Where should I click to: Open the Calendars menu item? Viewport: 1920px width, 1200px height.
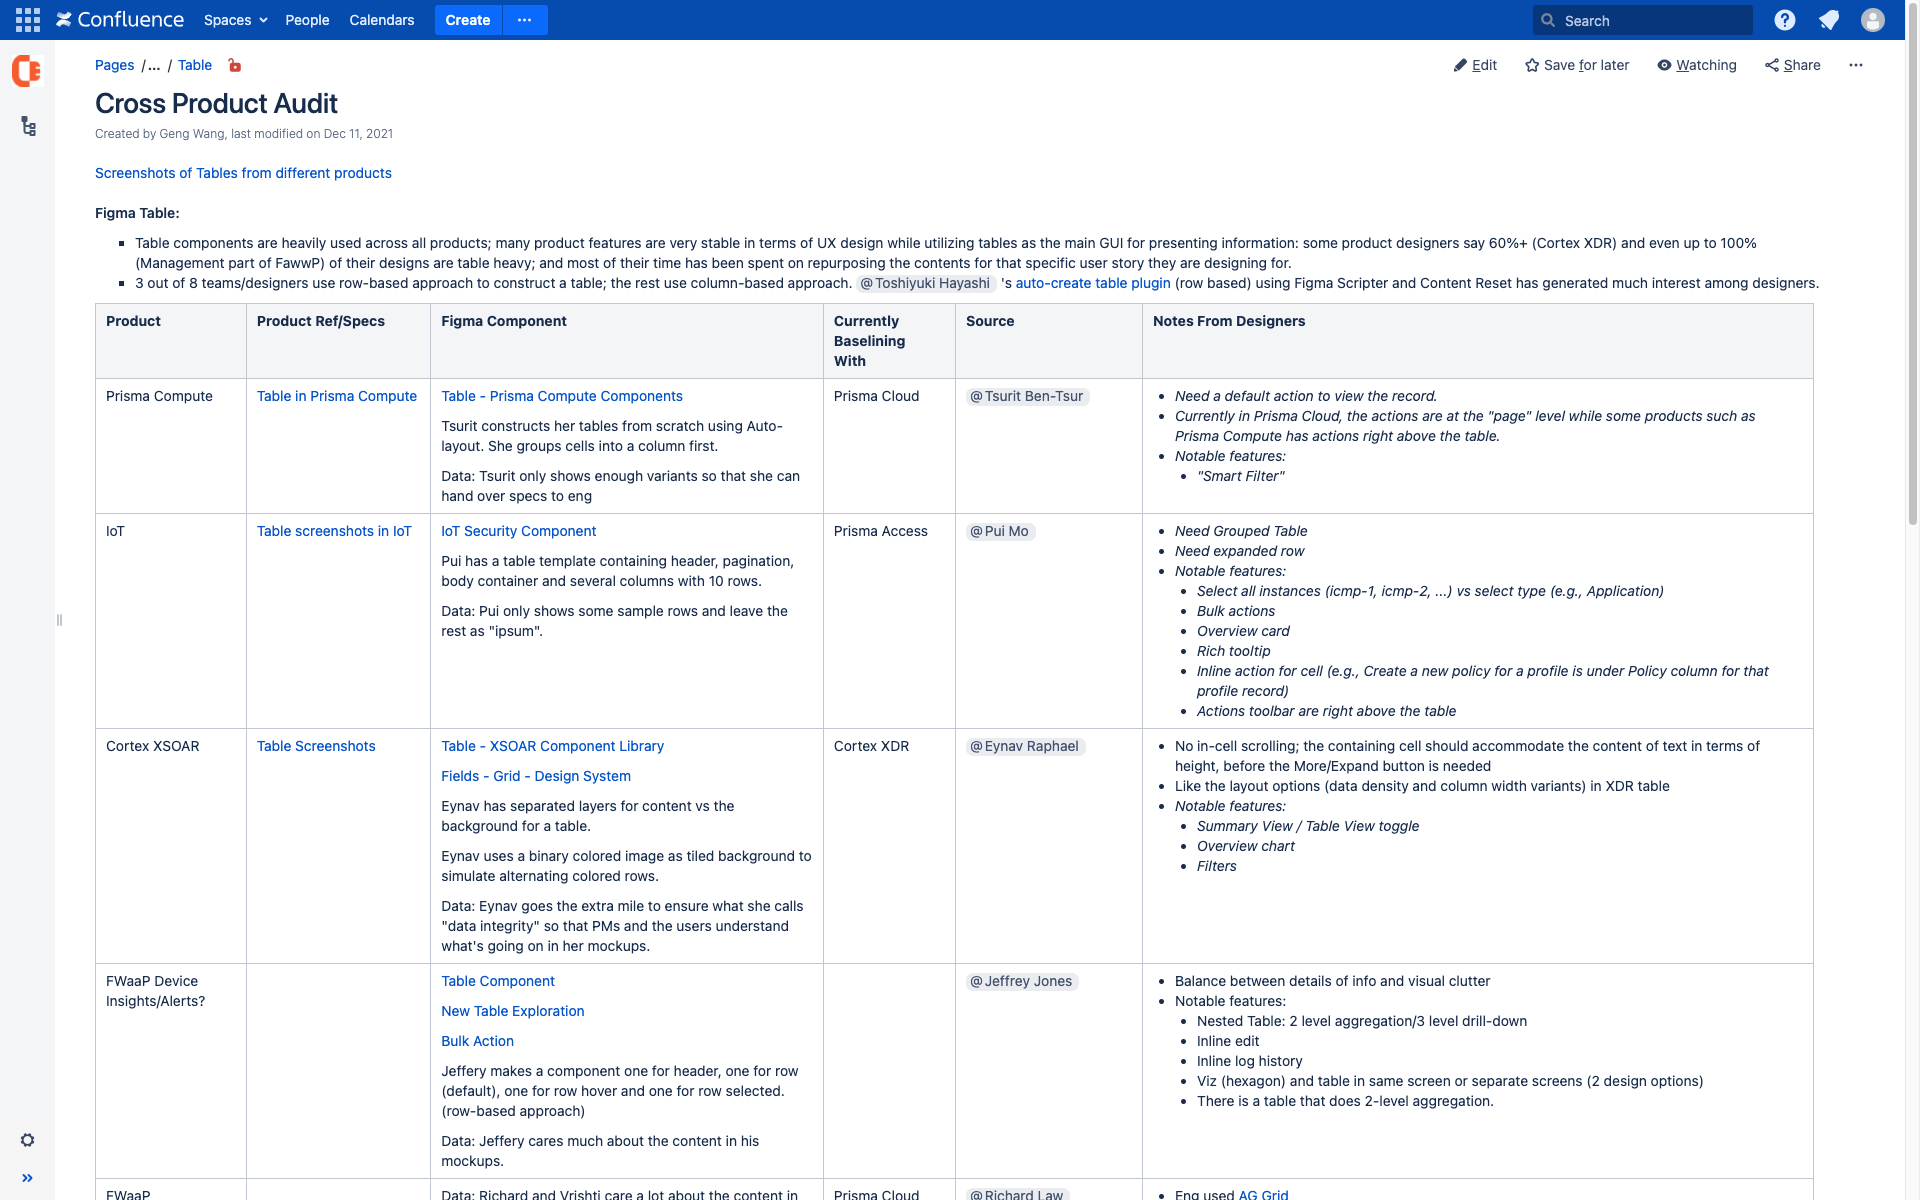[x=382, y=20]
